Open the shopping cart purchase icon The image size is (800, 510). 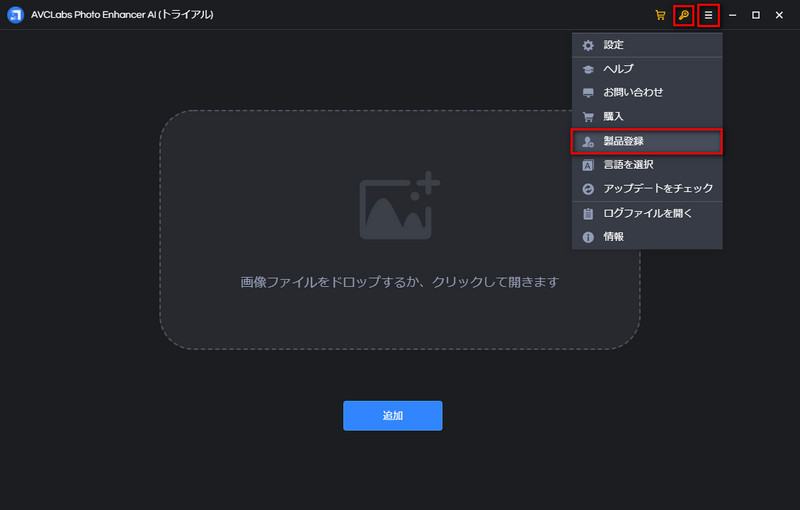point(660,15)
